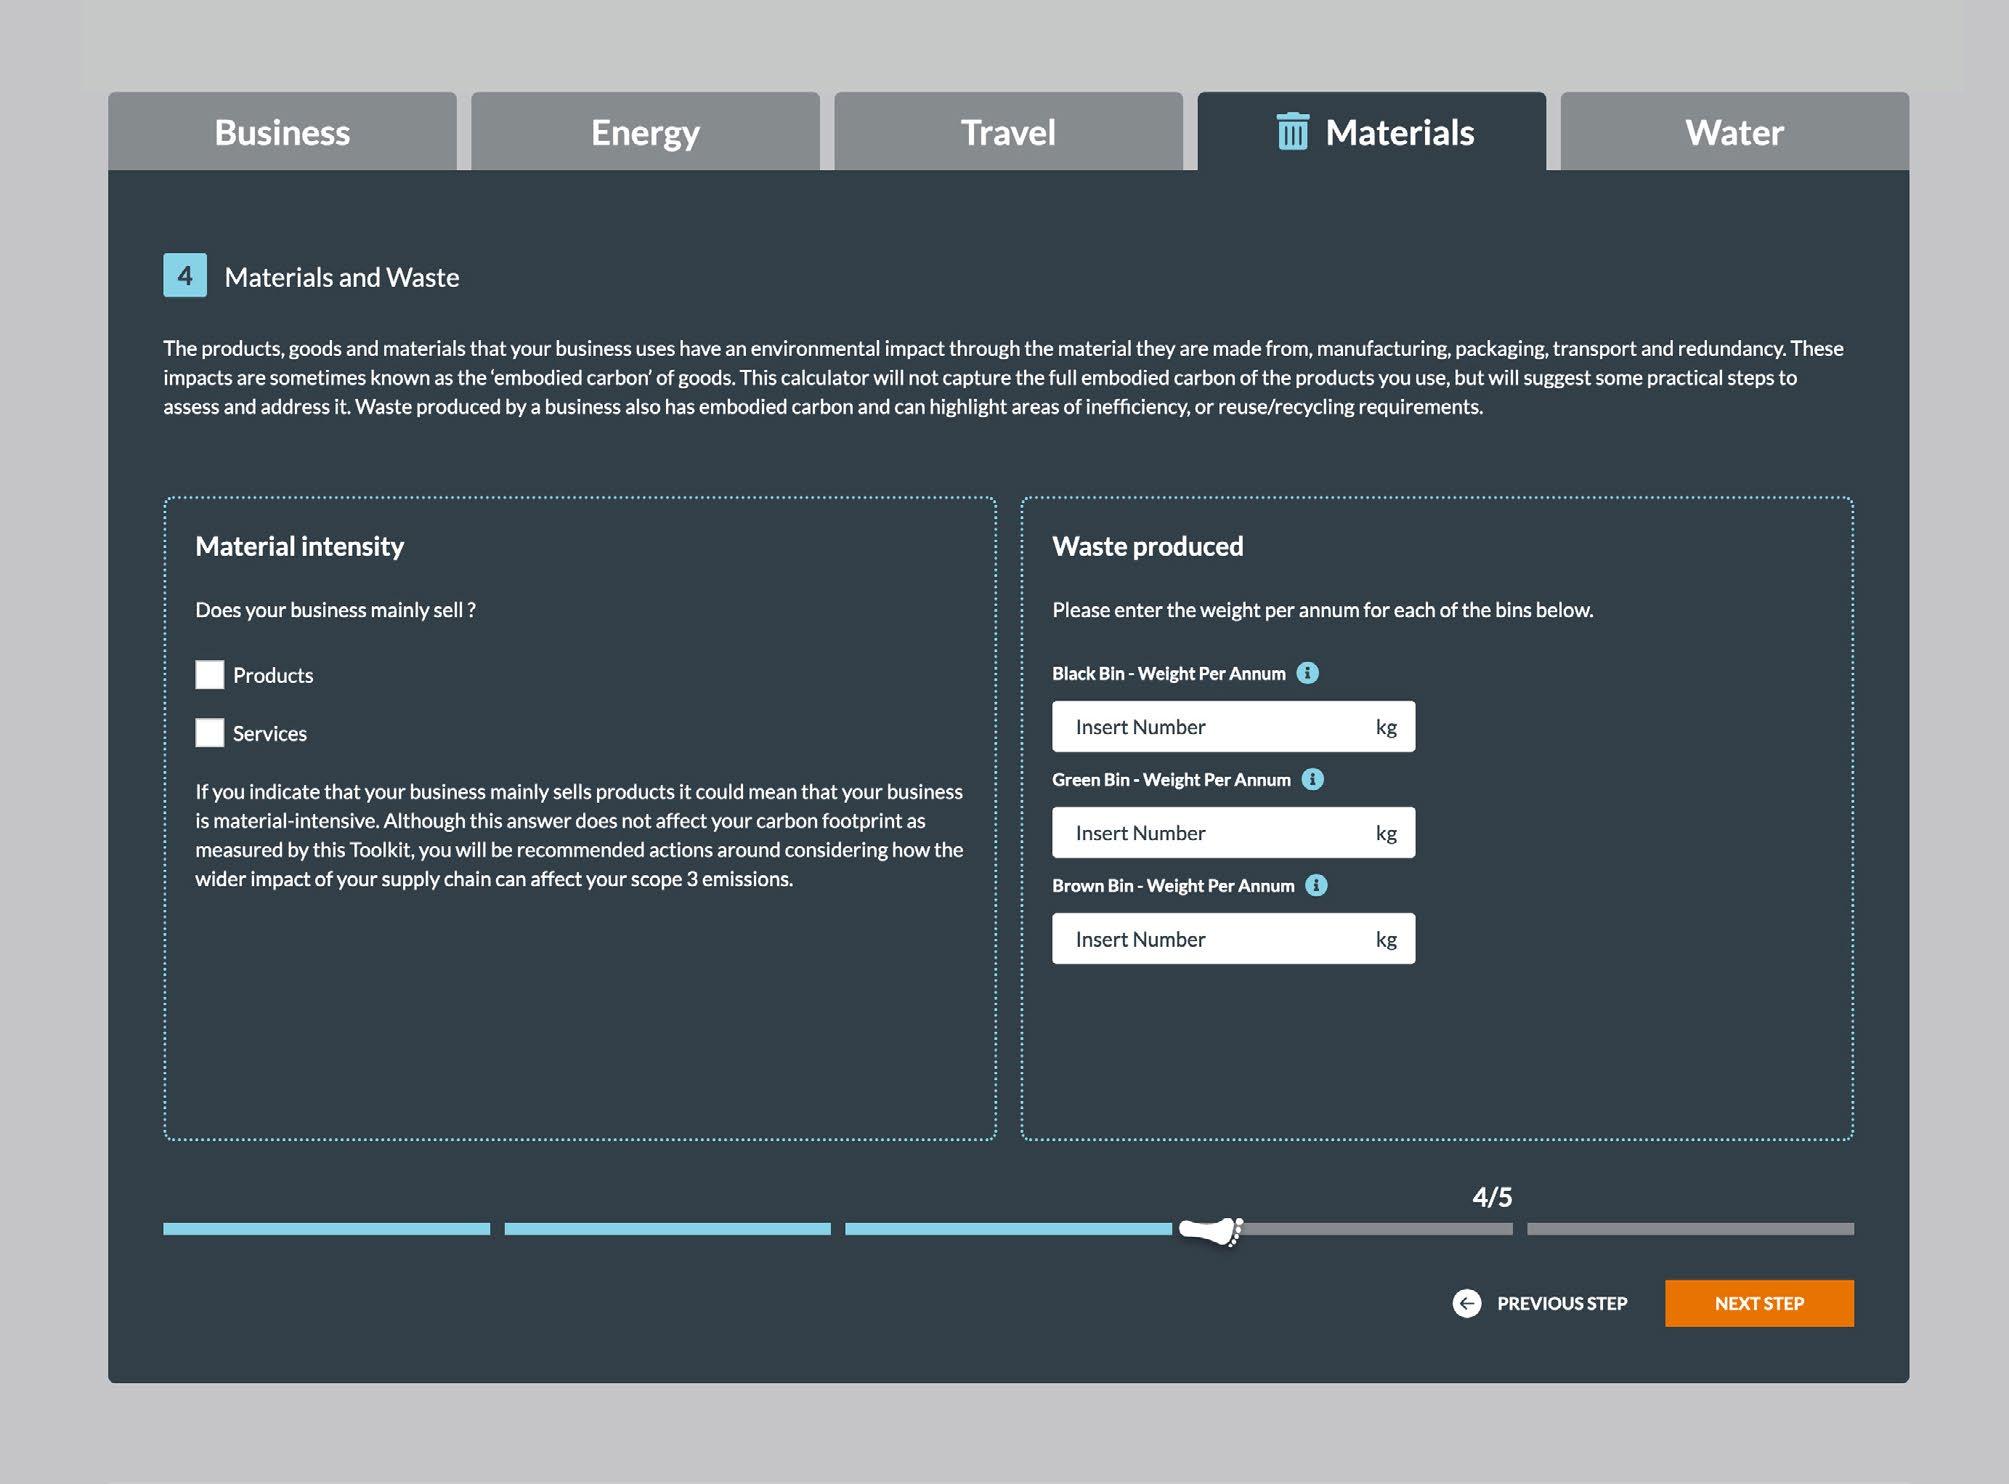Click the Green Bin info icon

[x=1312, y=779]
